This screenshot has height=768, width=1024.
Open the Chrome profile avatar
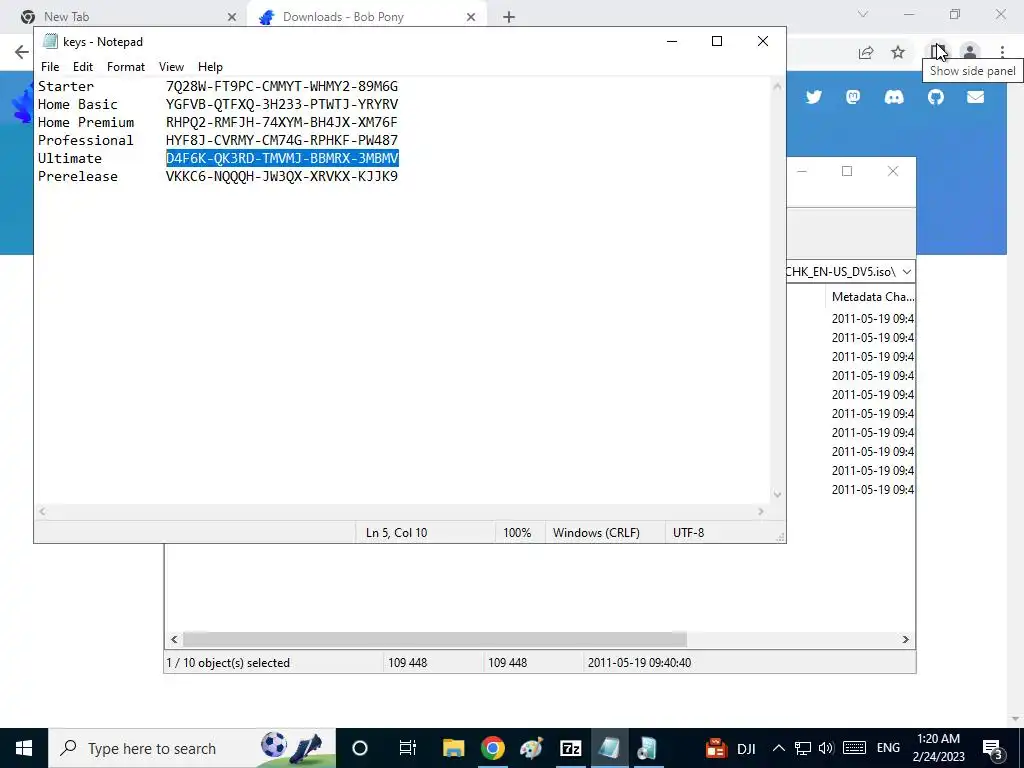tap(970, 52)
